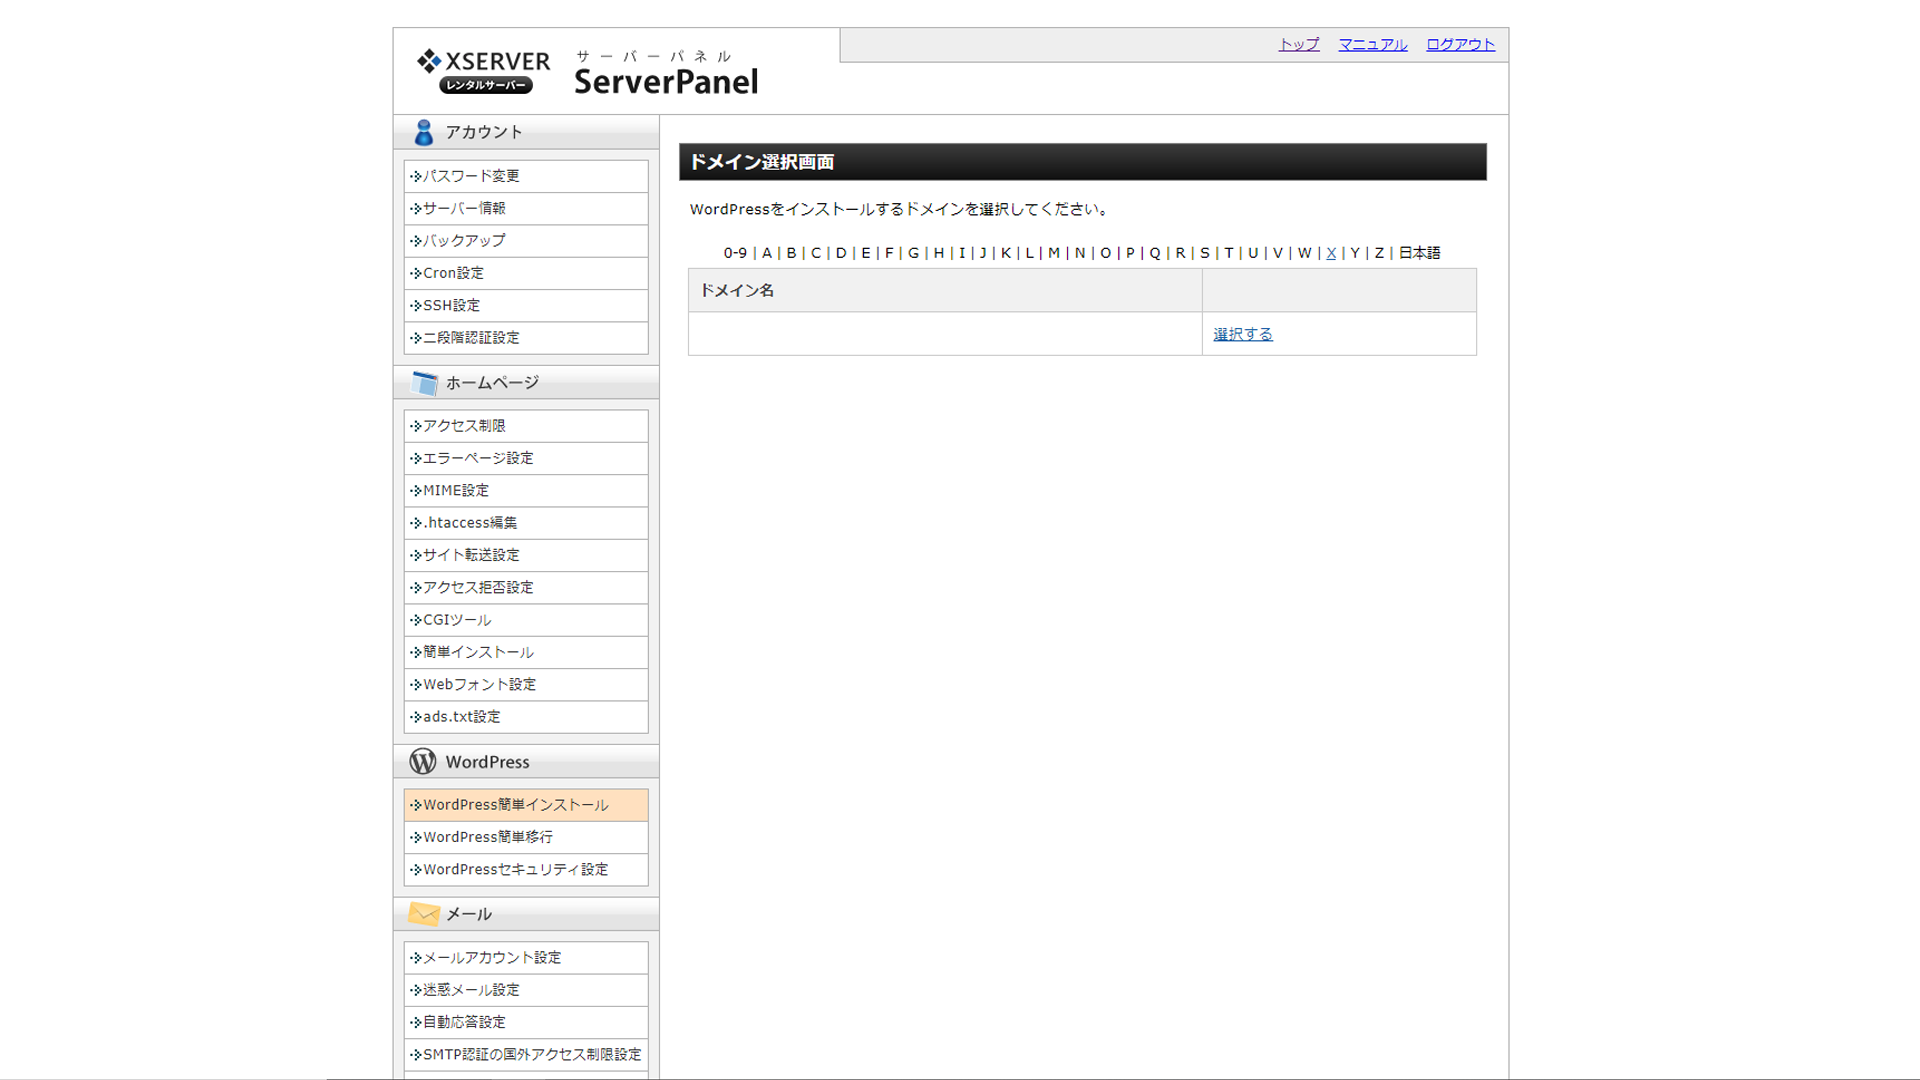Open WordPress簡単インストール menu item
Viewport: 1920px width, 1080px height.
tap(515, 805)
